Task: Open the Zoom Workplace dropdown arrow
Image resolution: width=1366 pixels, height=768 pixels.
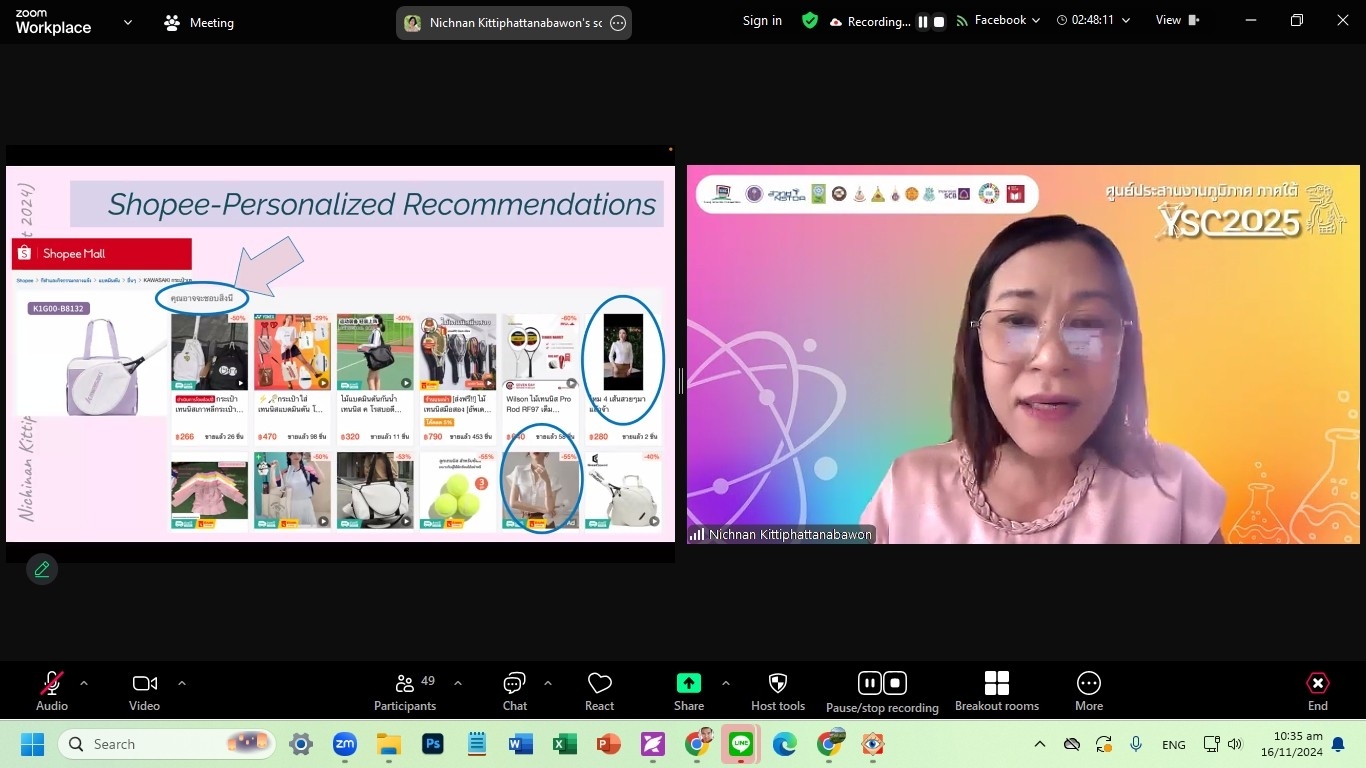Action: (127, 22)
